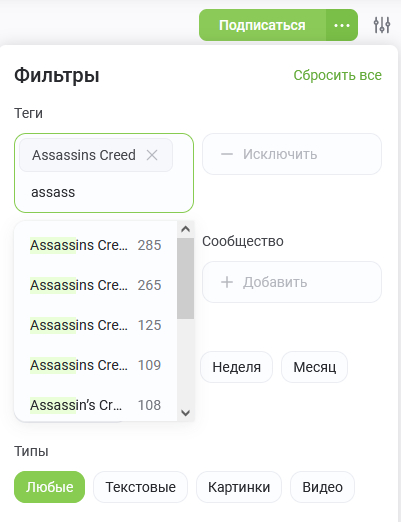
Task: Click the tag suggestions scrollbar thumb
Action: point(186,278)
